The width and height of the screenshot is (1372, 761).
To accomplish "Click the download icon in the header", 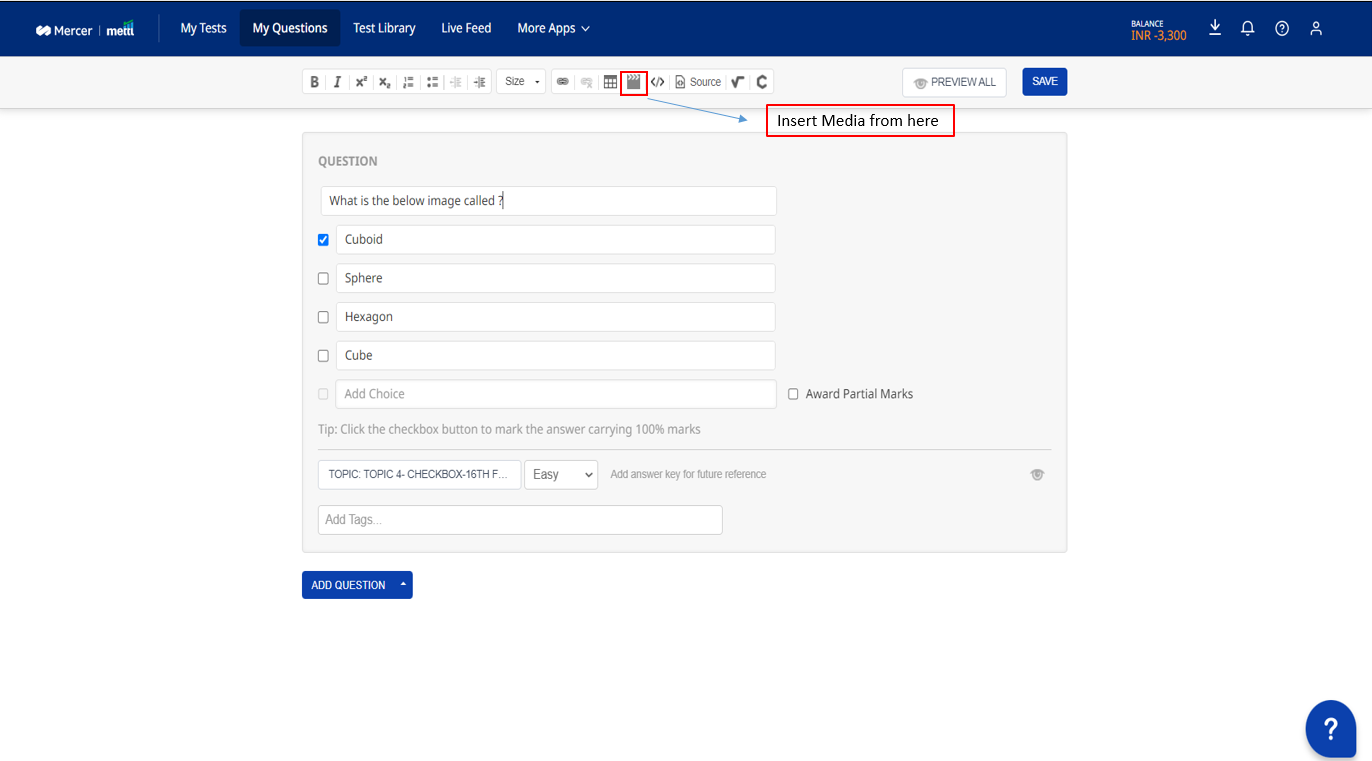I will (1215, 28).
